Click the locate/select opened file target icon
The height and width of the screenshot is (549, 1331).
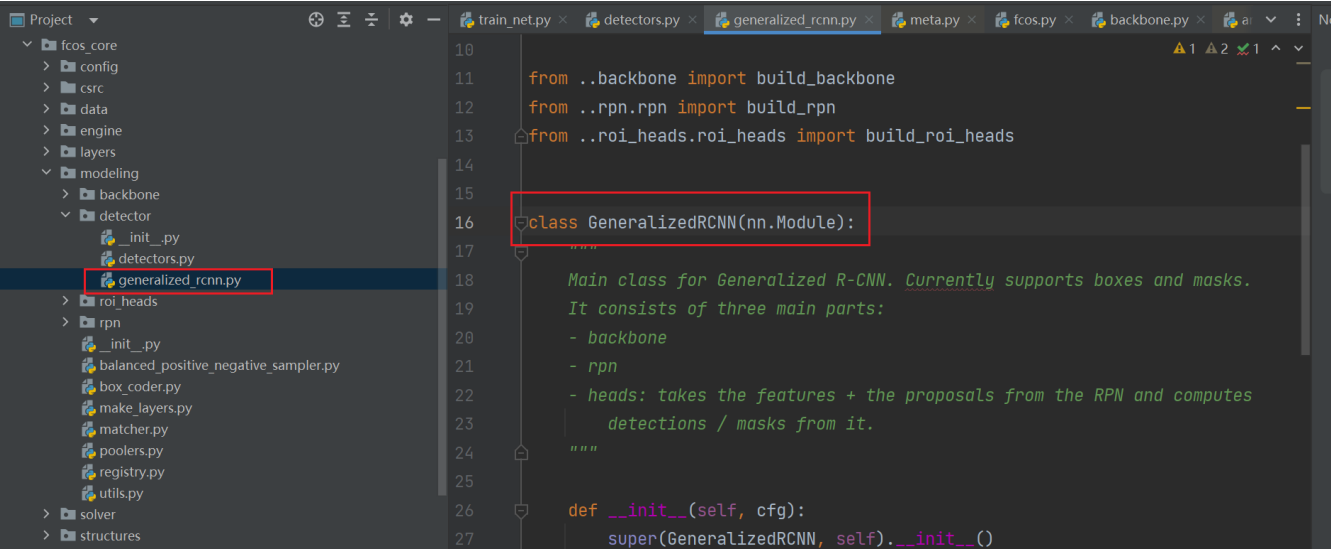tap(316, 19)
